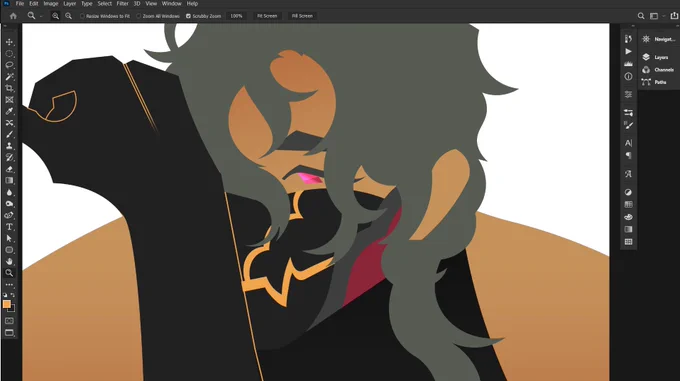Viewport: 680px width, 381px height.
Task: Open the orange foreground color swatch
Action: click(x=7, y=304)
